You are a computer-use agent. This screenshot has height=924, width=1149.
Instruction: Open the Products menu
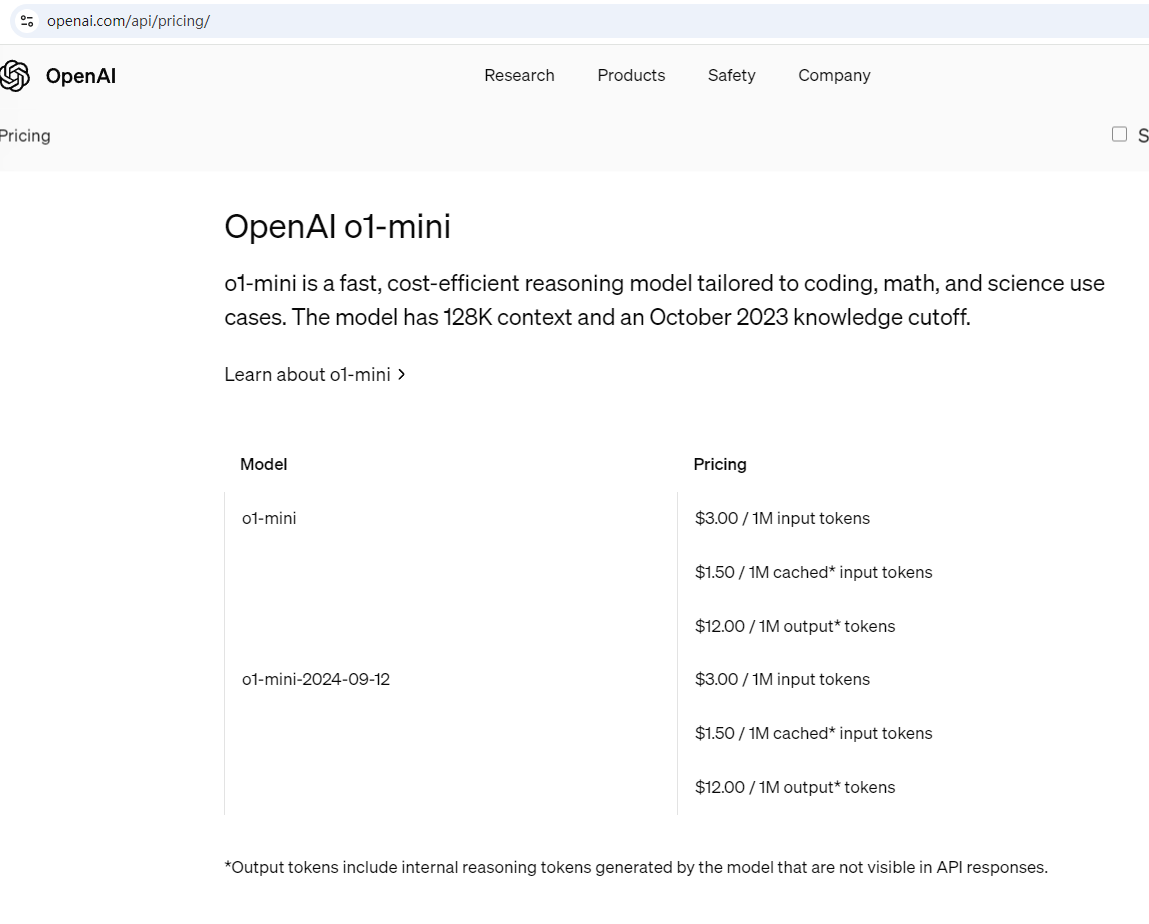click(631, 75)
